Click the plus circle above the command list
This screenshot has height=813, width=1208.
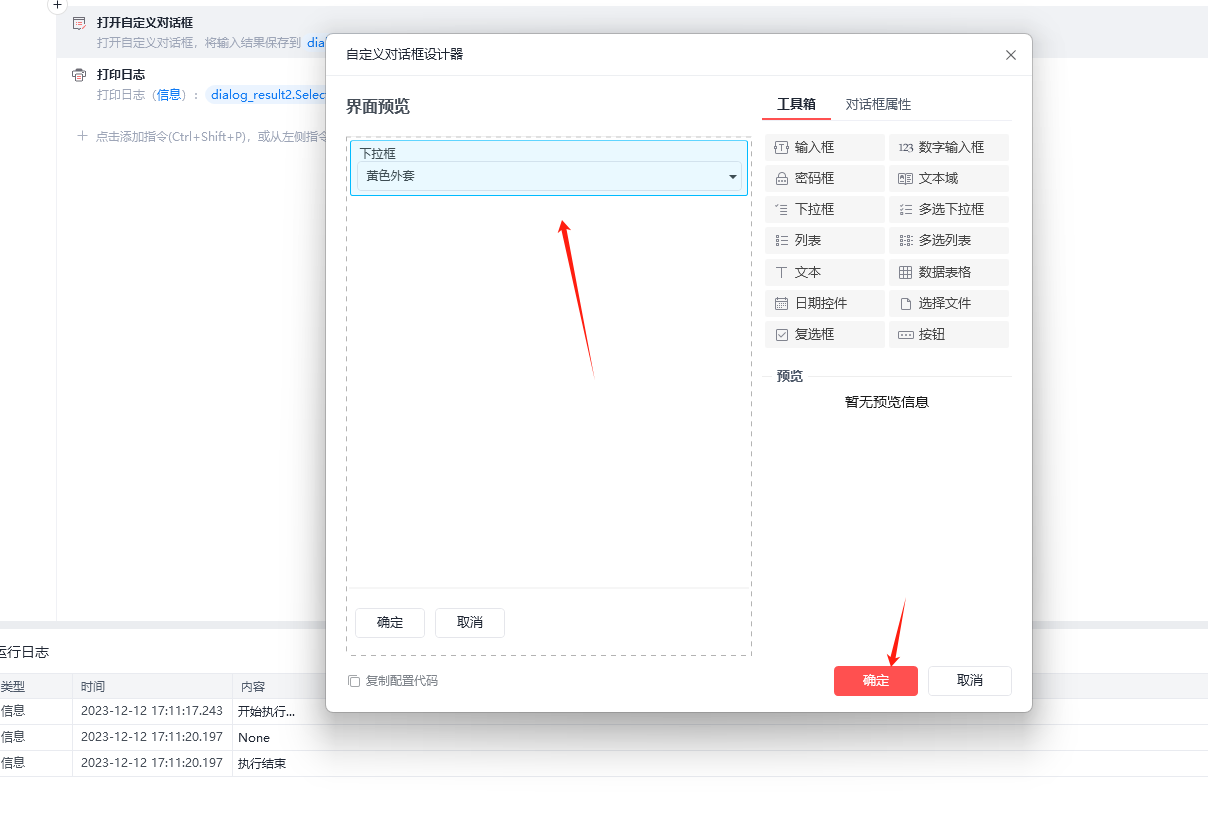57,5
